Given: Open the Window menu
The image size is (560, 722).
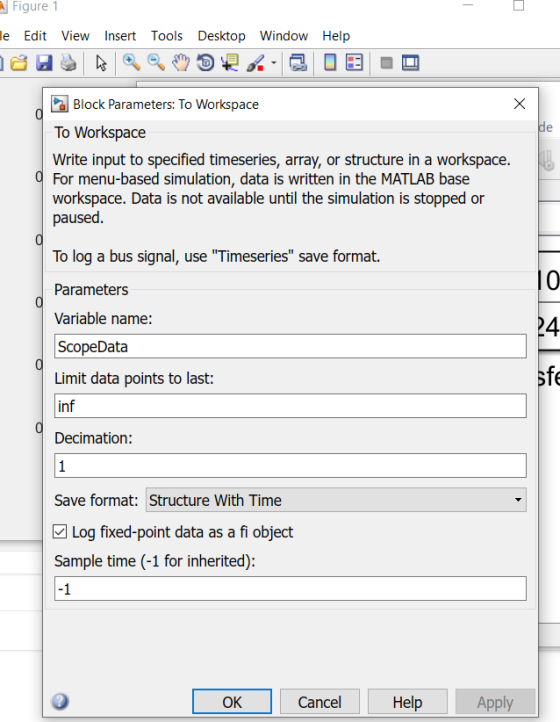Looking at the screenshot, I should pyautogui.click(x=284, y=36).
